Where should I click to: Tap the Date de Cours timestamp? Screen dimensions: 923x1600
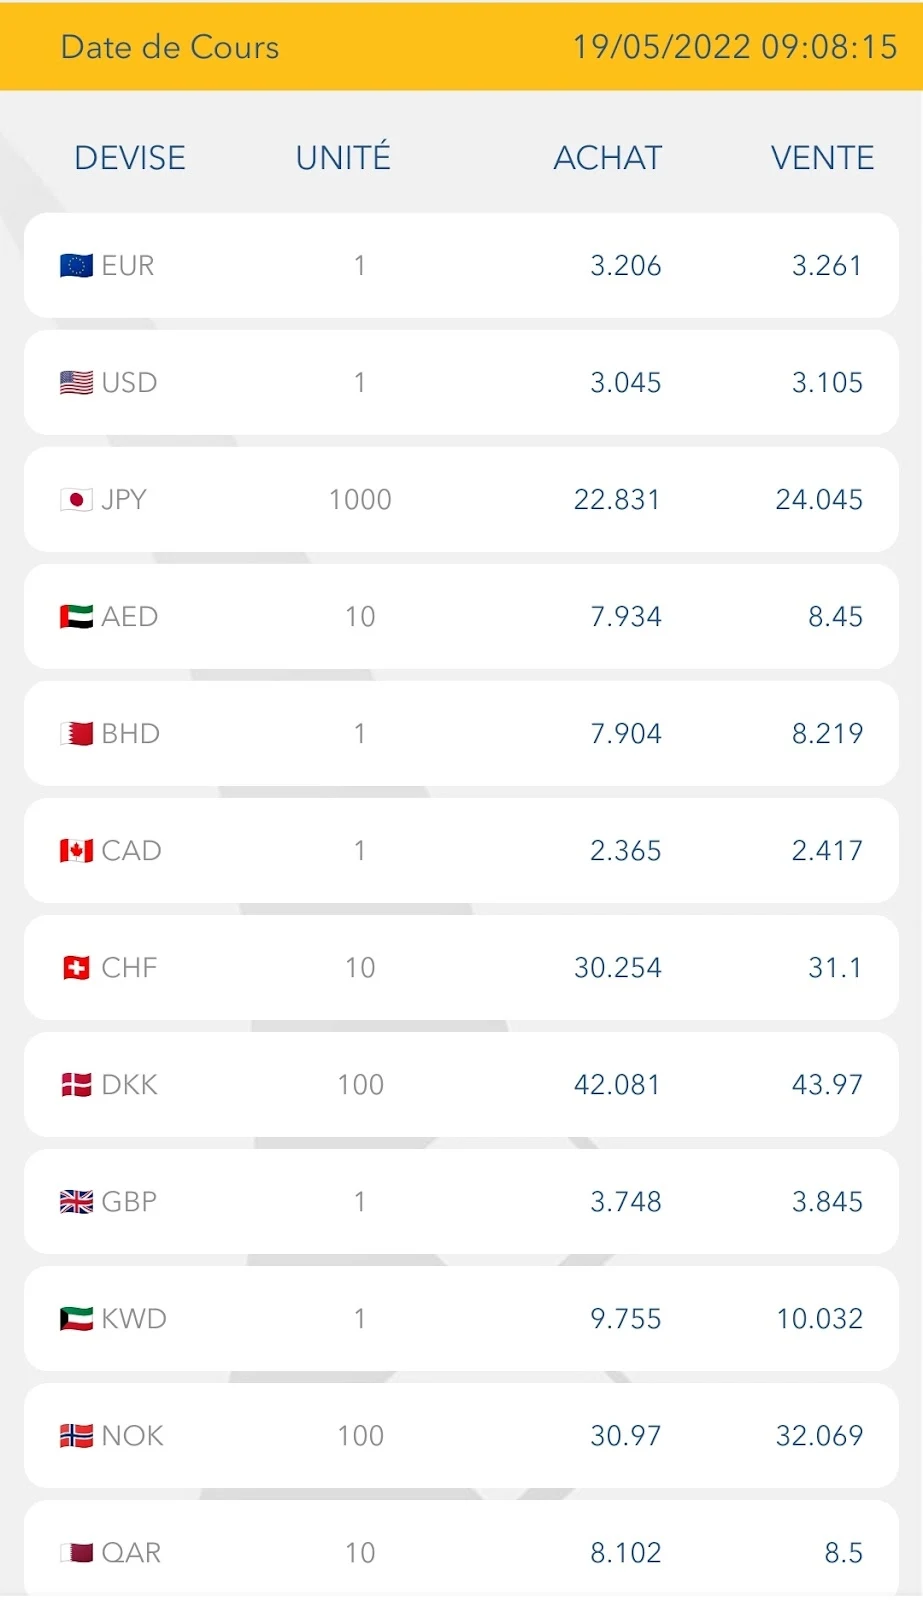click(734, 47)
